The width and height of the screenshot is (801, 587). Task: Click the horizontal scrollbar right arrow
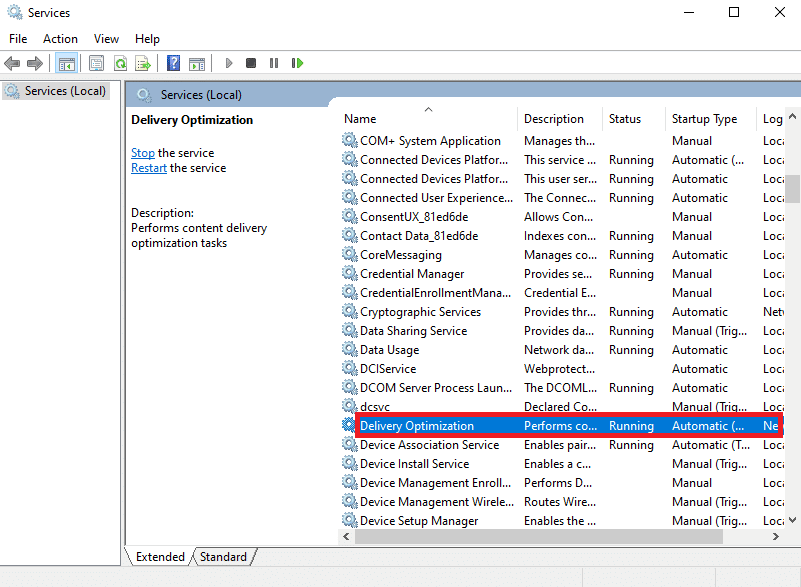tap(776, 536)
